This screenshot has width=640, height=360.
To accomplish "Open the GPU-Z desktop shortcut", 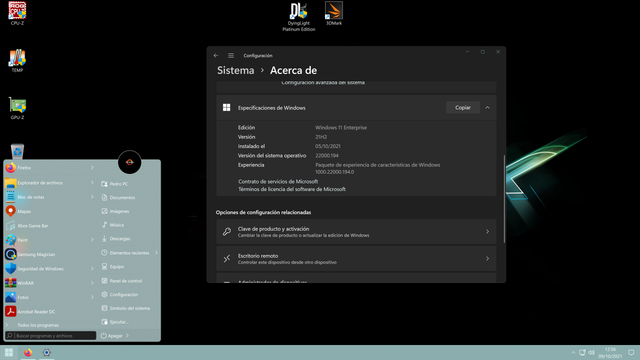I will coord(17,108).
